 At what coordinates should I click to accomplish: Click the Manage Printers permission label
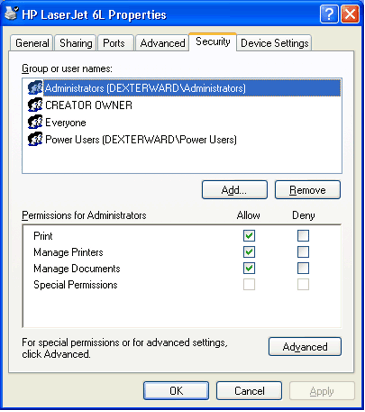(x=68, y=252)
